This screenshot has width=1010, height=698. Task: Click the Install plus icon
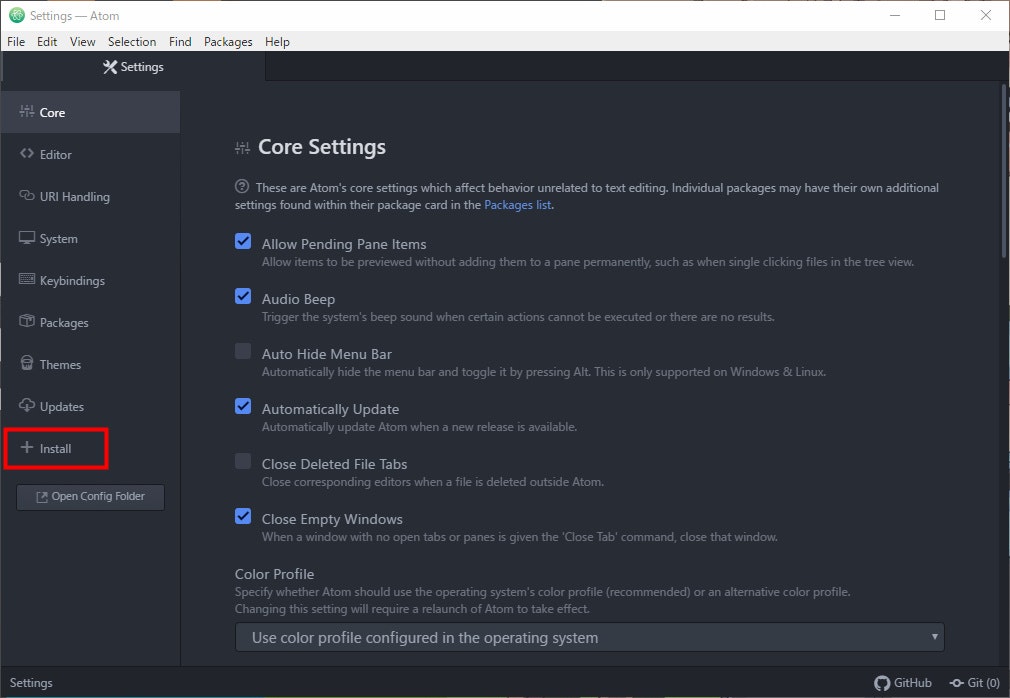(x=27, y=448)
